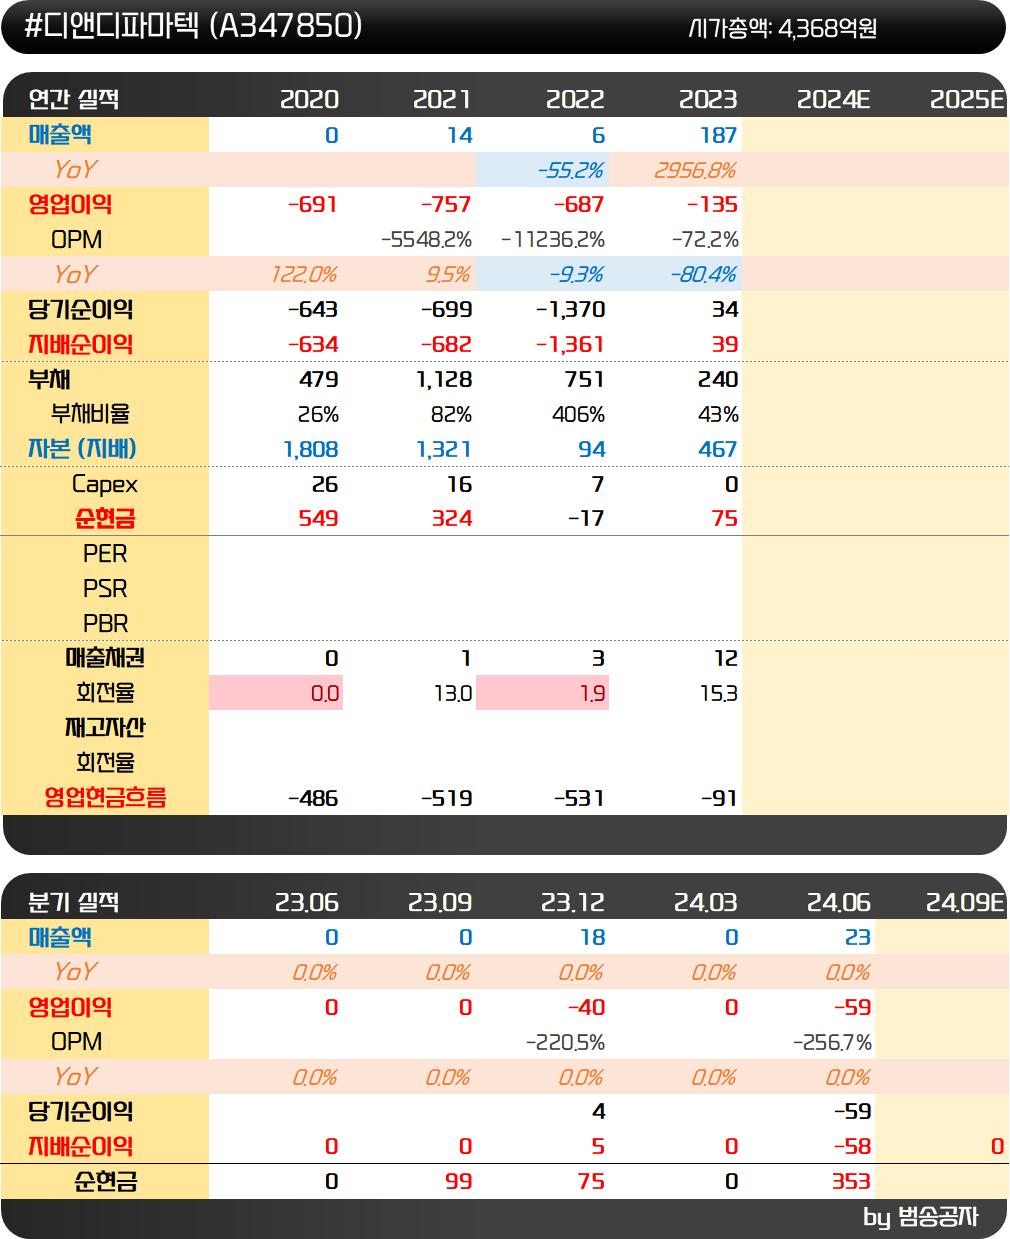Screen dimensions: 1010x1239
Task: Select the 2023 revenue value 187
Action: [x=718, y=135]
